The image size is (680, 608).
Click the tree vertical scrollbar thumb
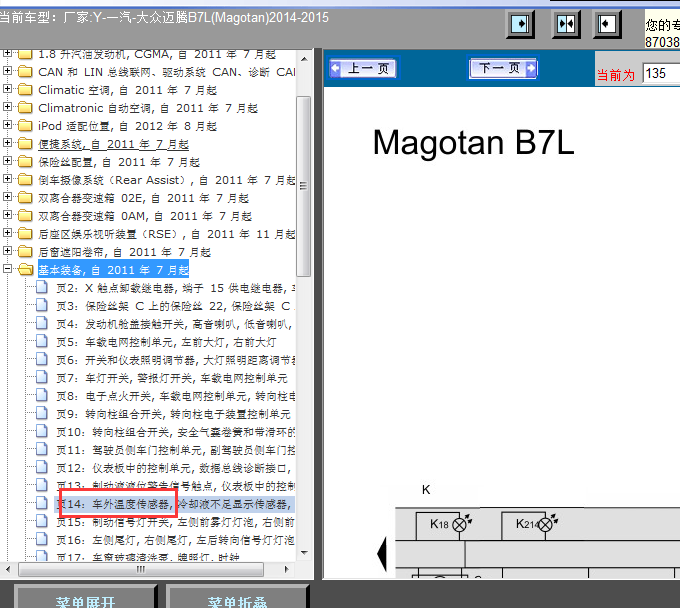pyautogui.click(x=304, y=186)
